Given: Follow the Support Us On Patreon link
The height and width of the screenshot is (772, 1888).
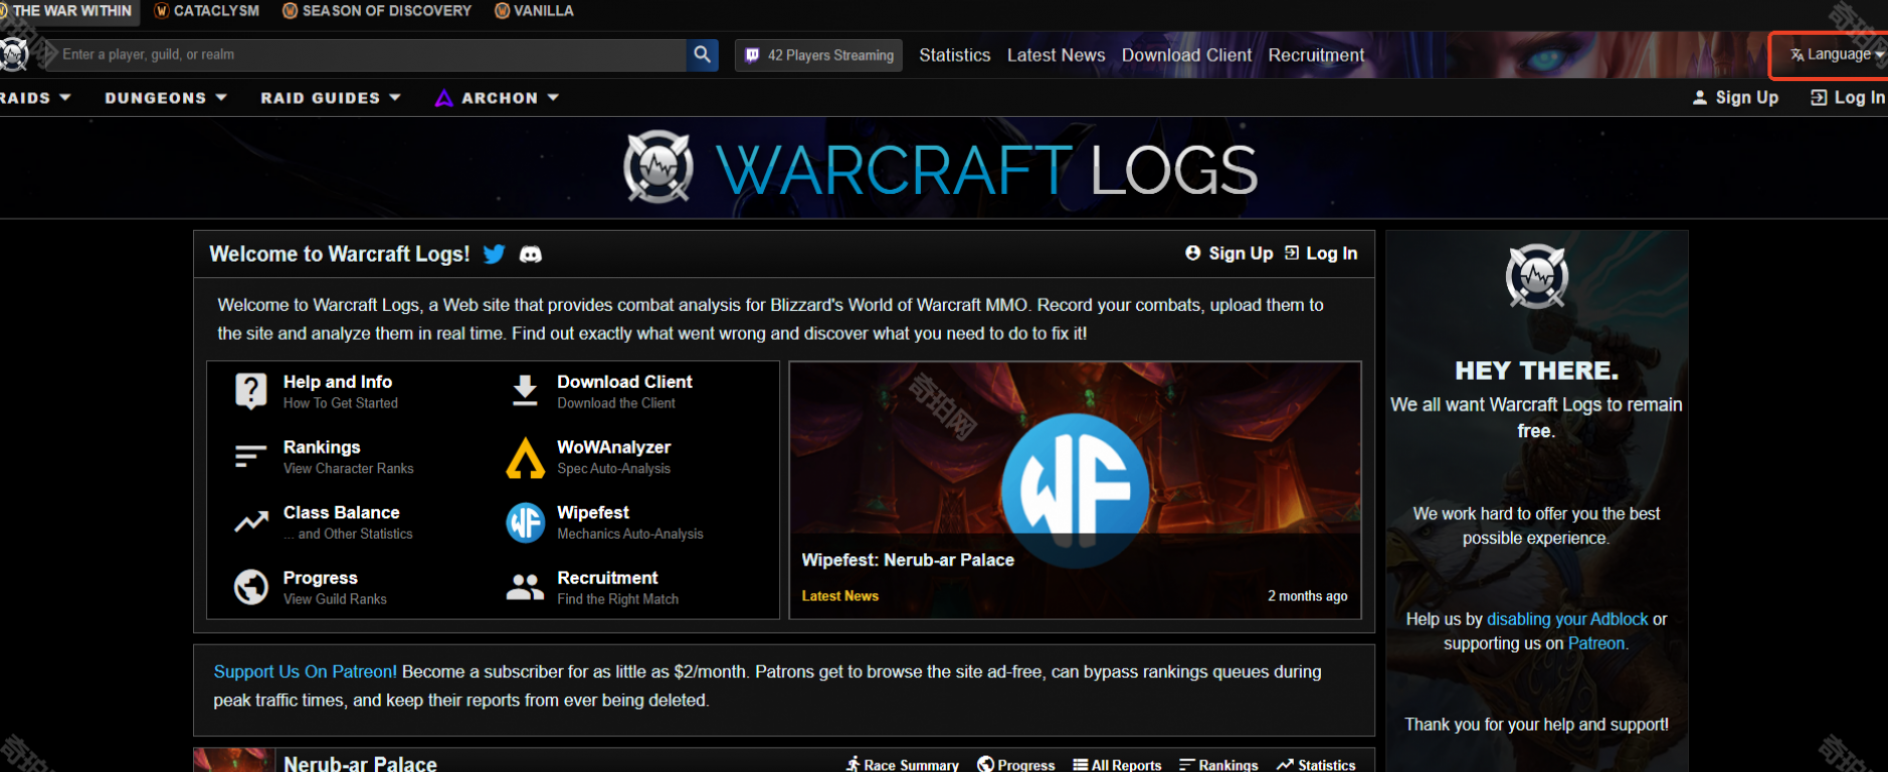Looking at the screenshot, I should (305, 672).
